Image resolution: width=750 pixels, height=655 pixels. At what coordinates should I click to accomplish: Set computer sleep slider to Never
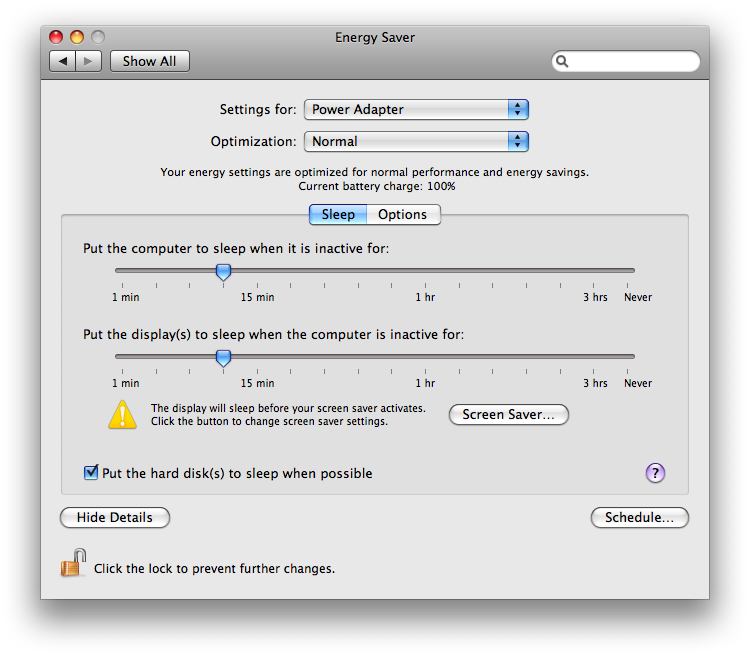(x=627, y=270)
